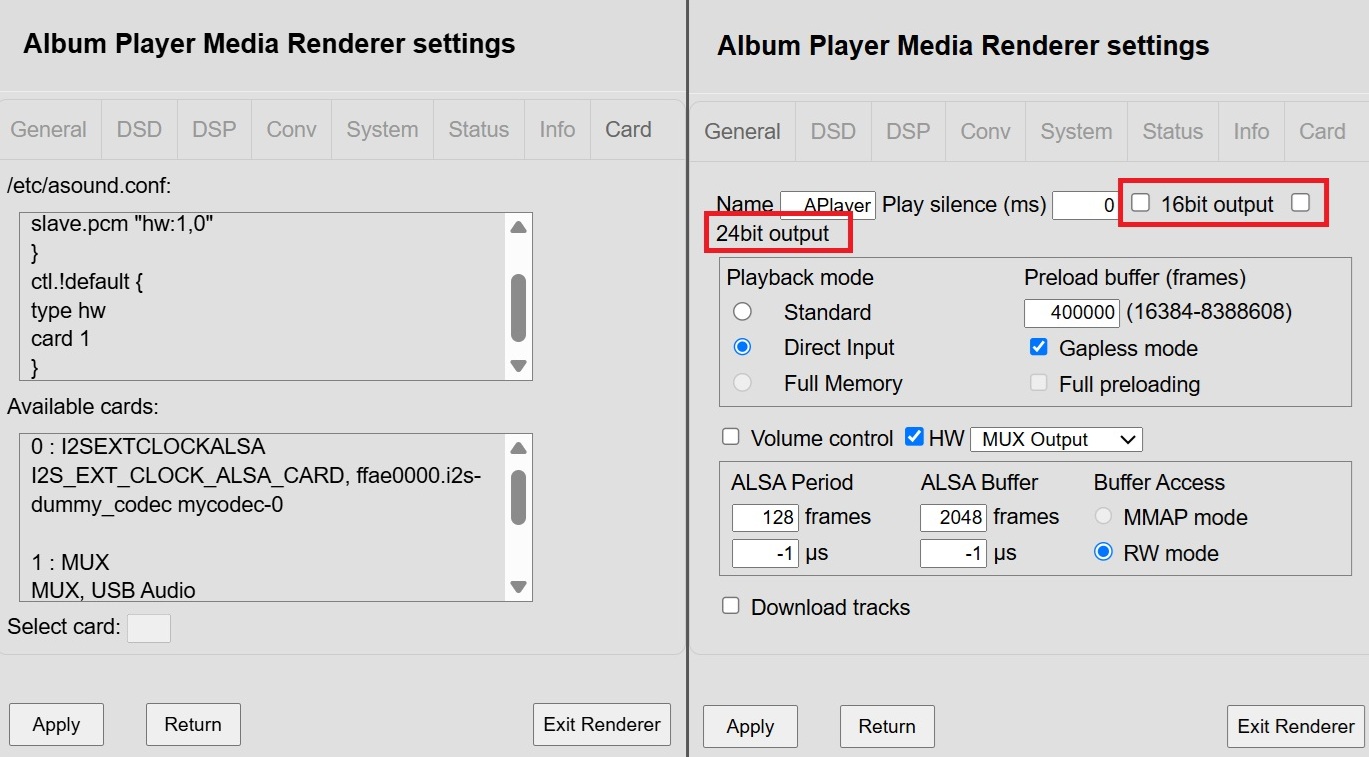
Task: Open the Status tab in right panel
Action: 1173,131
